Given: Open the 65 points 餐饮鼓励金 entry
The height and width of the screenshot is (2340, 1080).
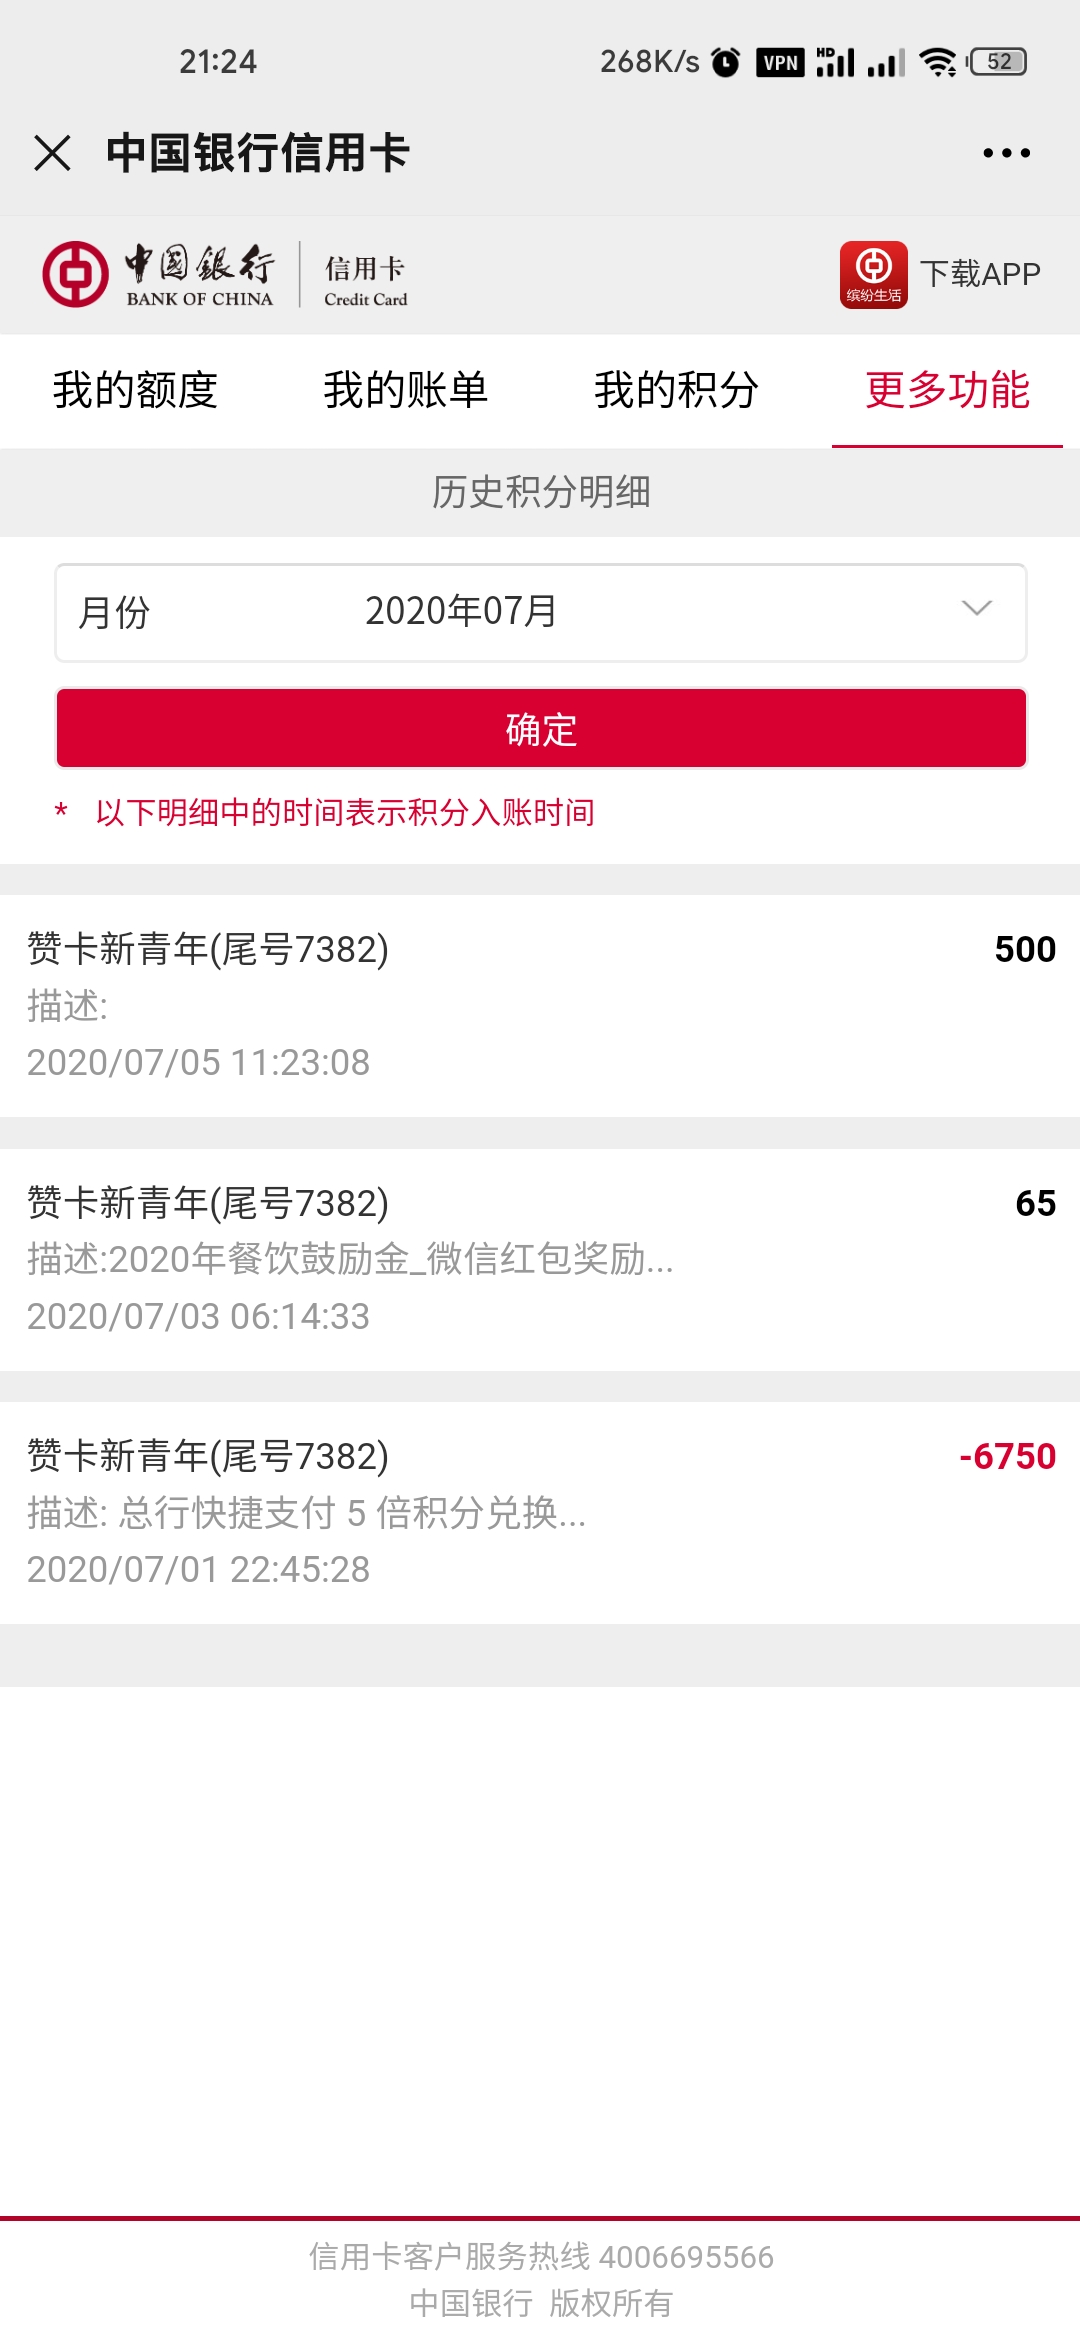Looking at the screenshot, I should (540, 1259).
